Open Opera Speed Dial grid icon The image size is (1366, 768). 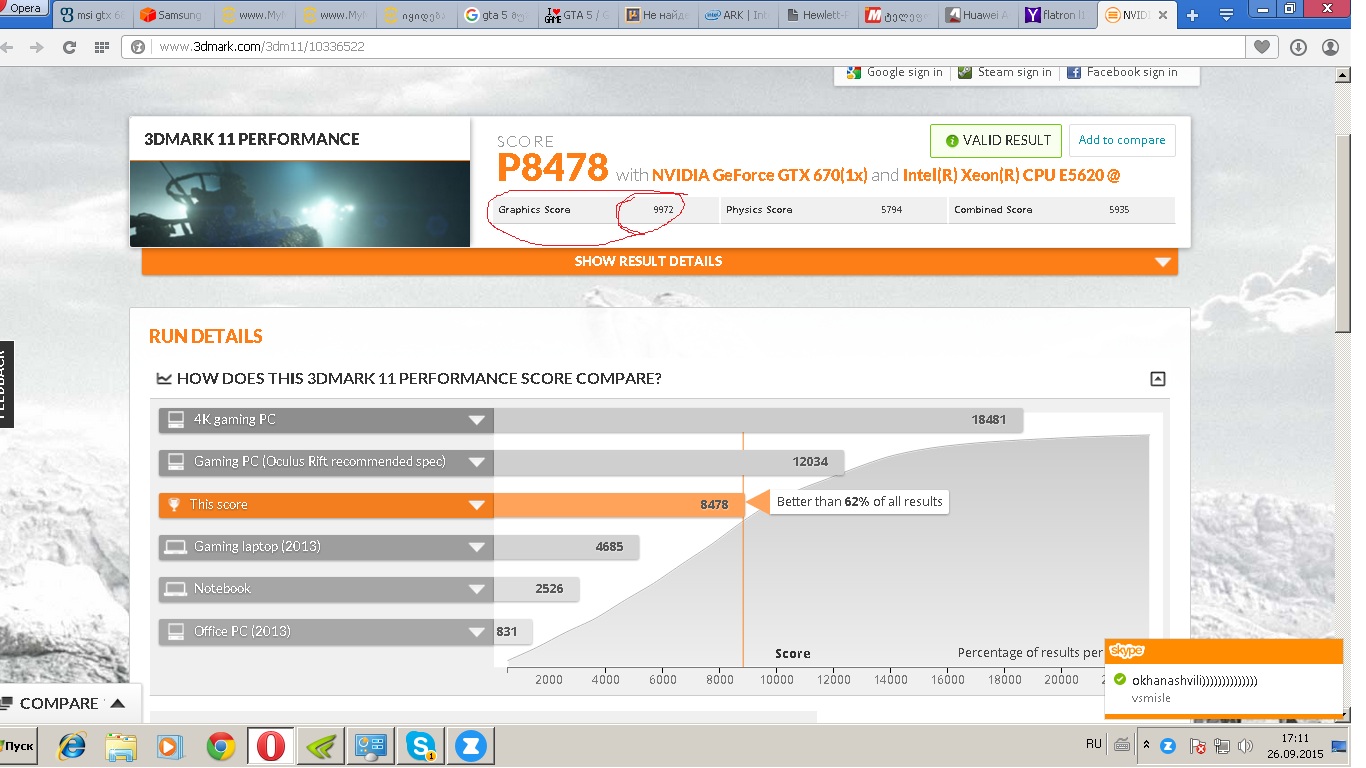click(101, 47)
